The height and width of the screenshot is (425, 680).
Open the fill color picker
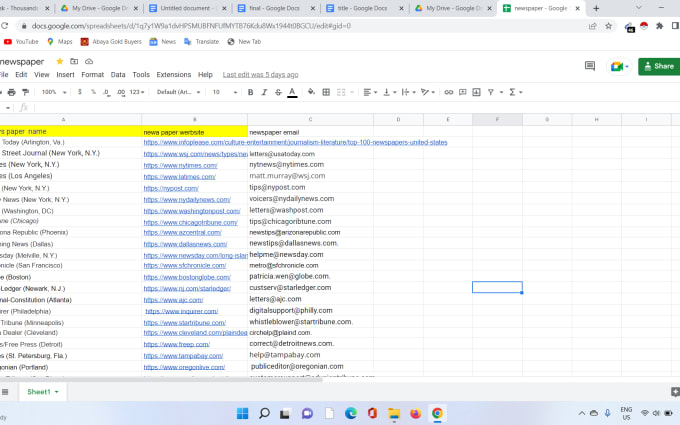coord(311,92)
